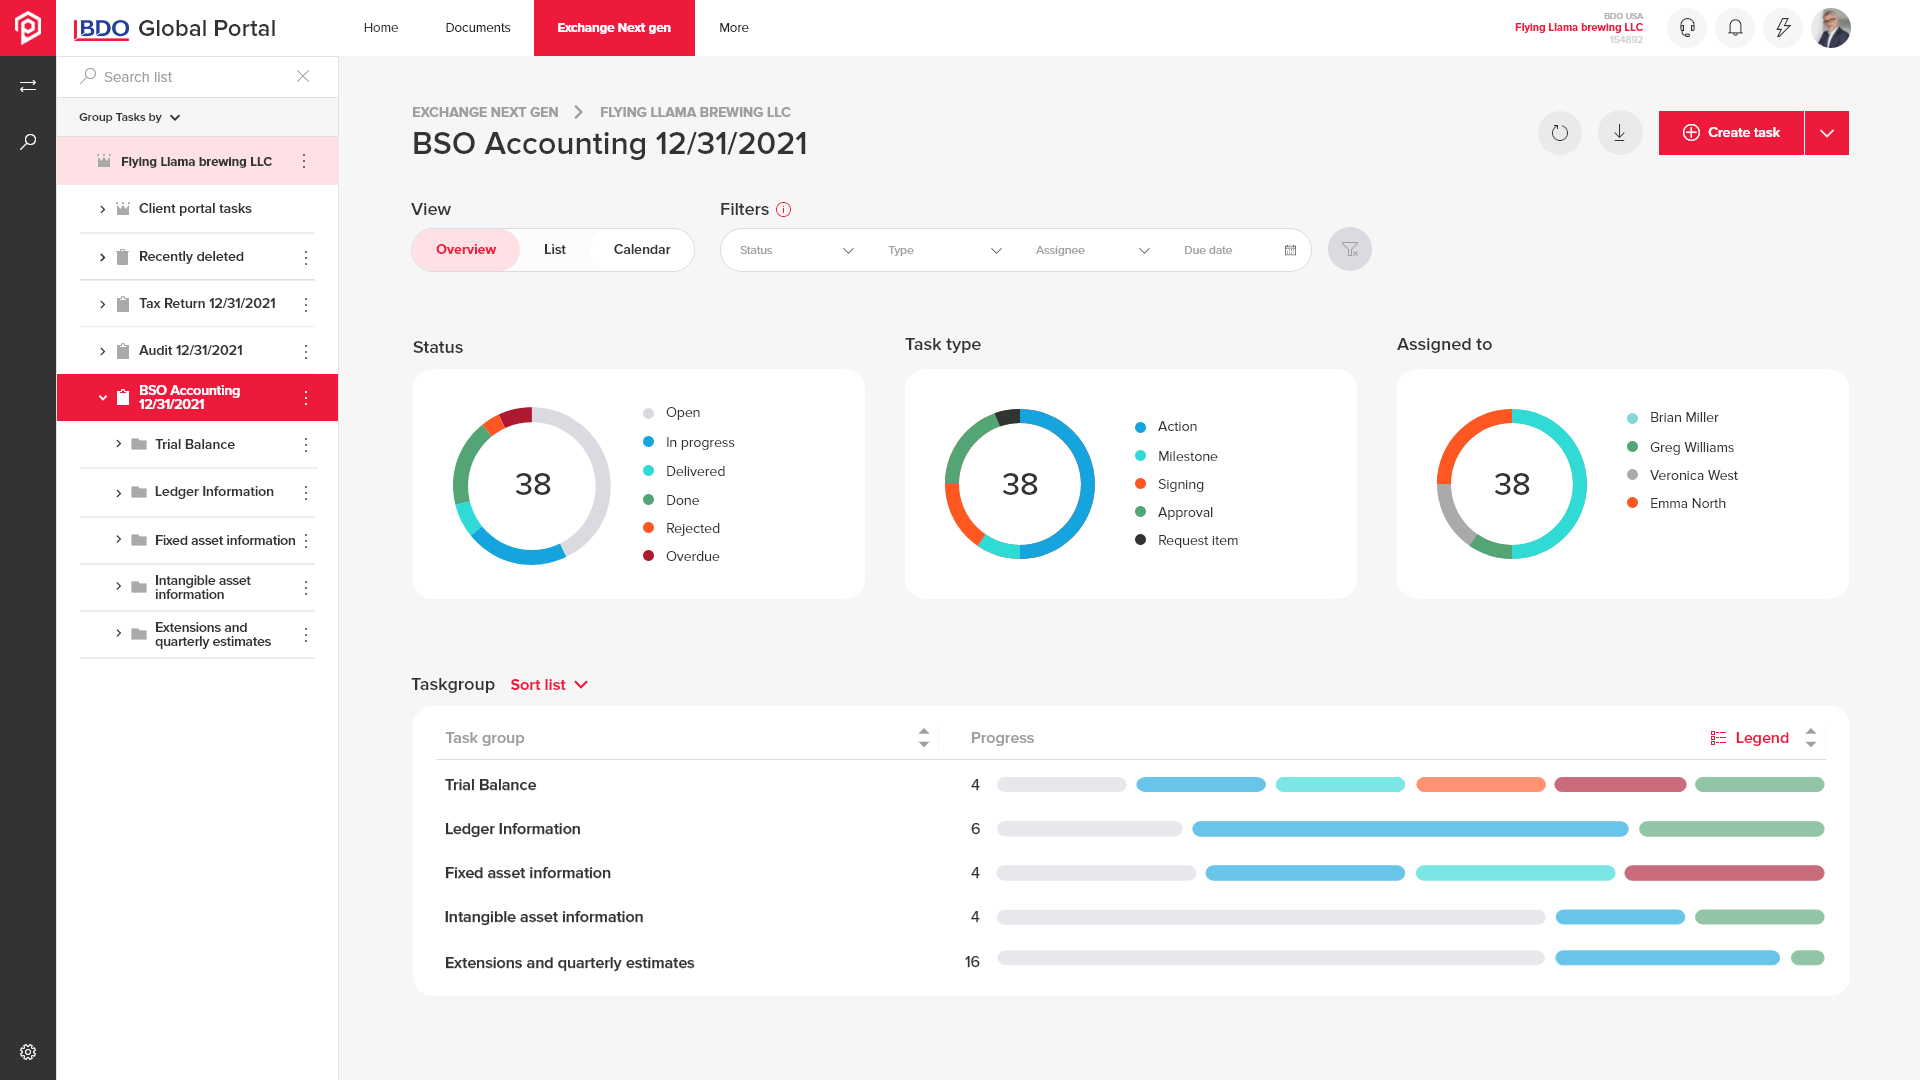Click the refresh/sync icon
Image resolution: width=1920 pixels, height=1080 pixels.
pyautogui.click(x=1559, y=132)
